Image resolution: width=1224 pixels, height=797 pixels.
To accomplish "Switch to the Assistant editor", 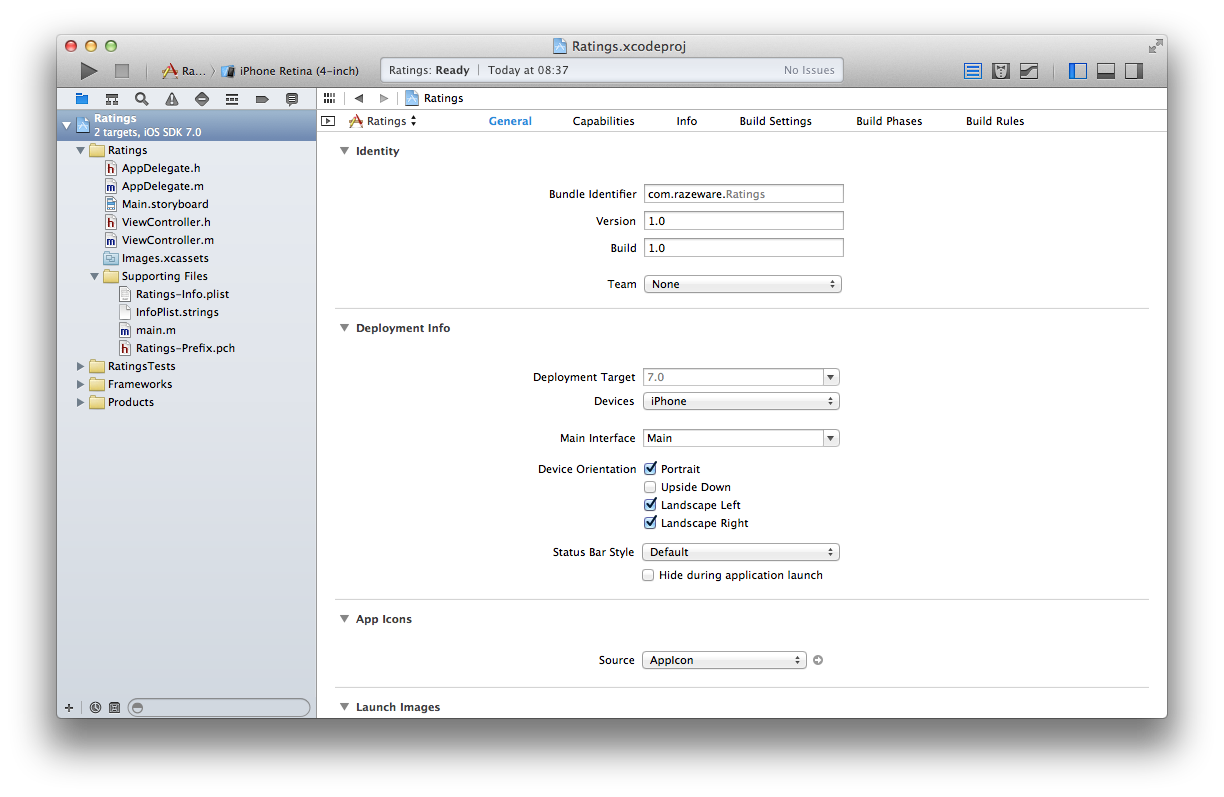I will pyautogui.click(x=1001, y=71).
